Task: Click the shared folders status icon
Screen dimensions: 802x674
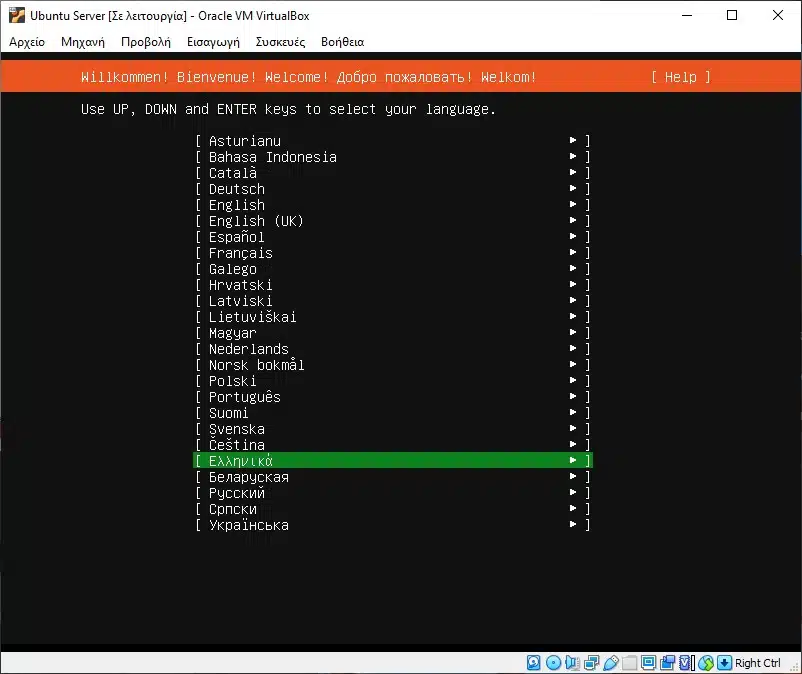Action: [630, 663]
